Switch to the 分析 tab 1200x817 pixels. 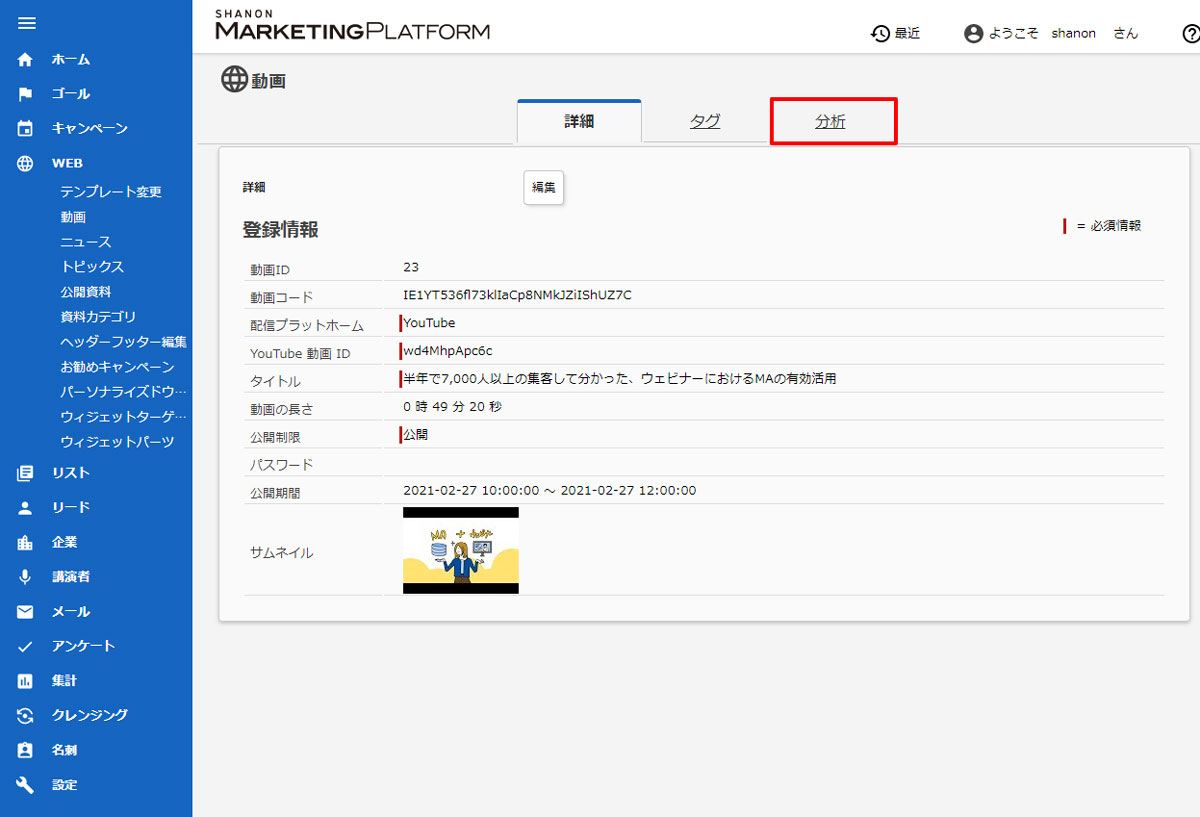pos(831,122)
